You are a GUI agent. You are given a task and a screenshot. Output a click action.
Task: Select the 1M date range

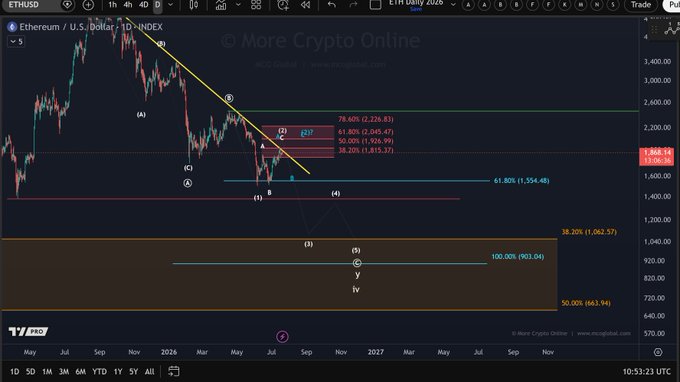coord(47,372)
